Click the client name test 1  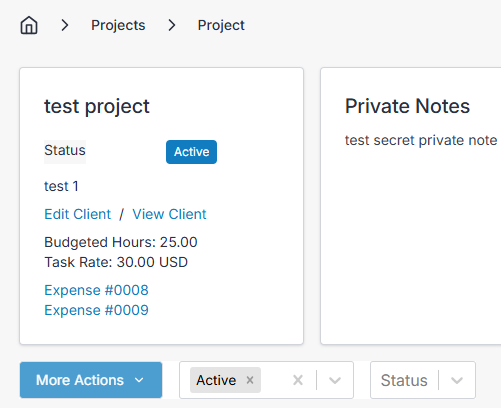click(x=61, y=186)
